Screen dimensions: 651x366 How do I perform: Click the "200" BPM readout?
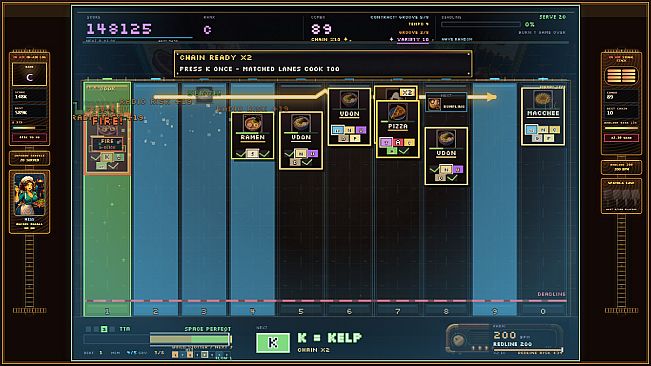click(505, 335)
